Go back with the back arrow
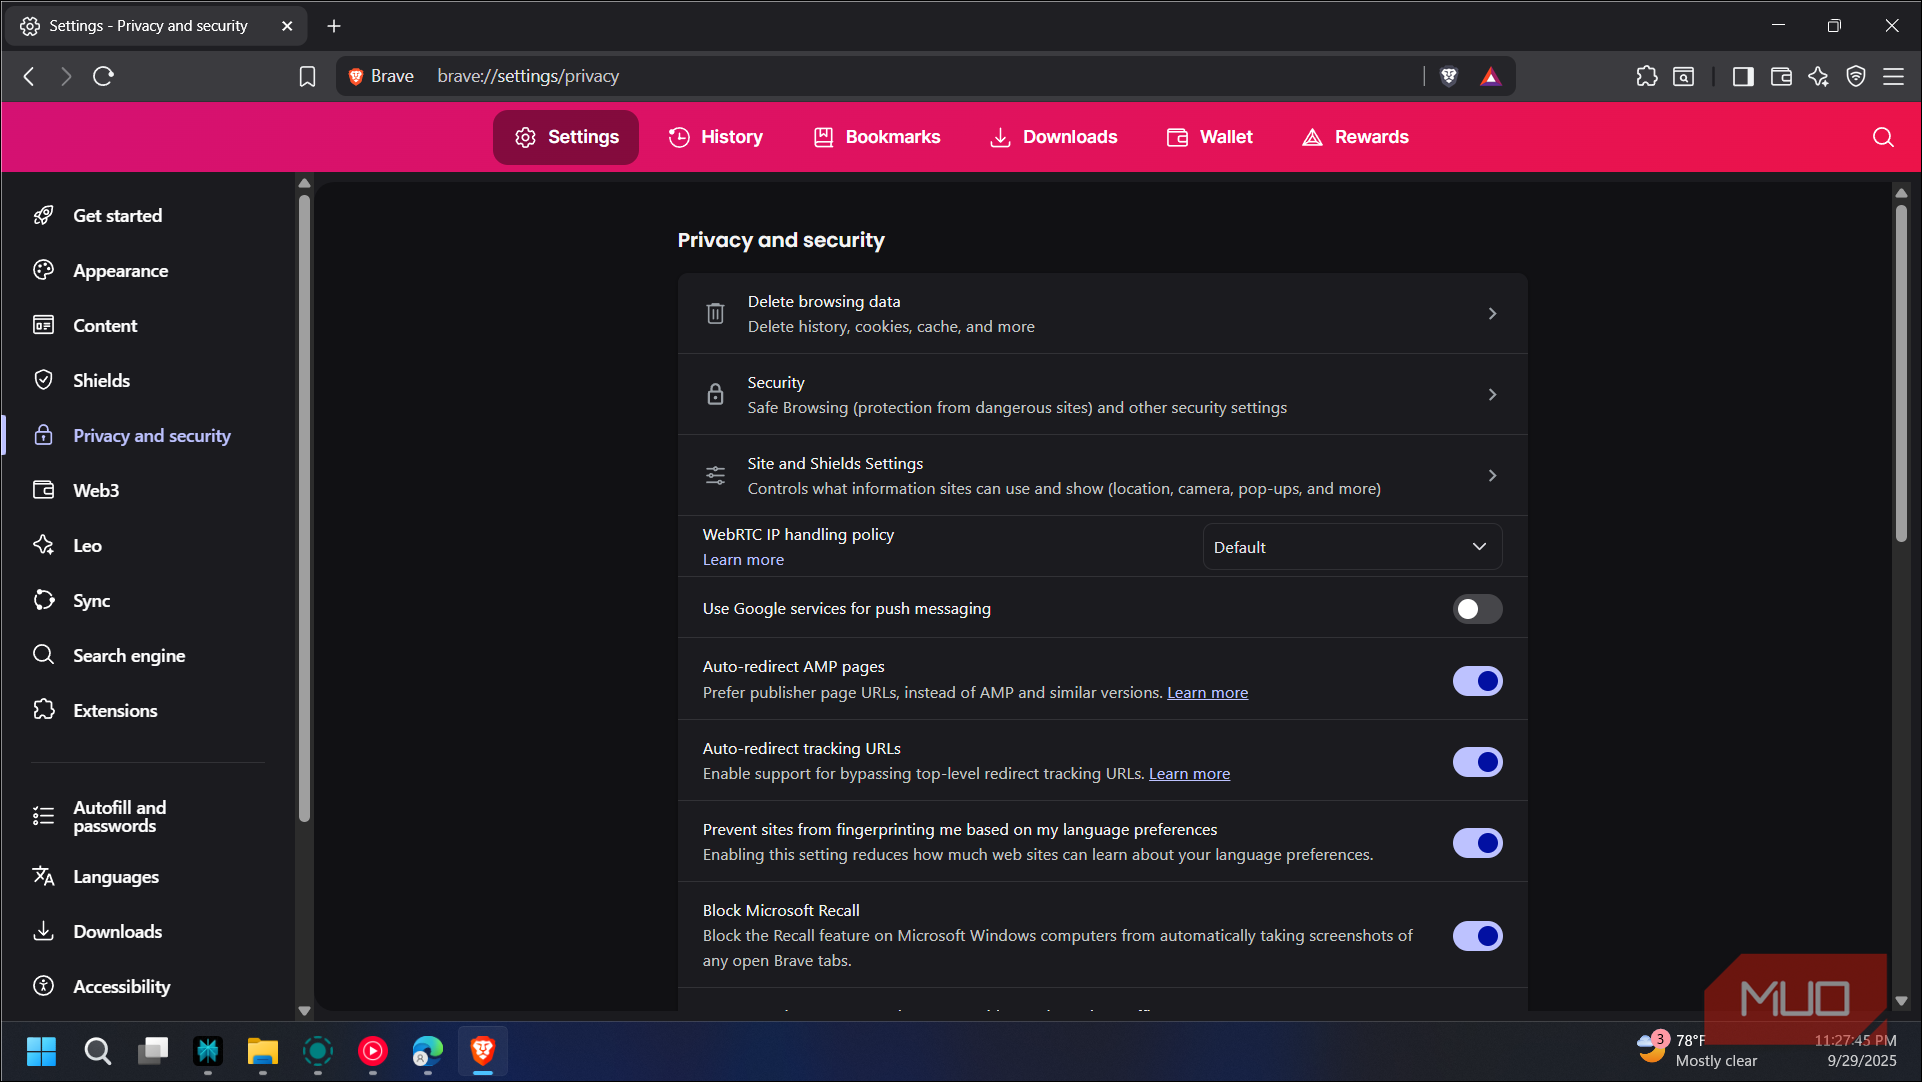The image size is (1922, 1082). point(29,76)
